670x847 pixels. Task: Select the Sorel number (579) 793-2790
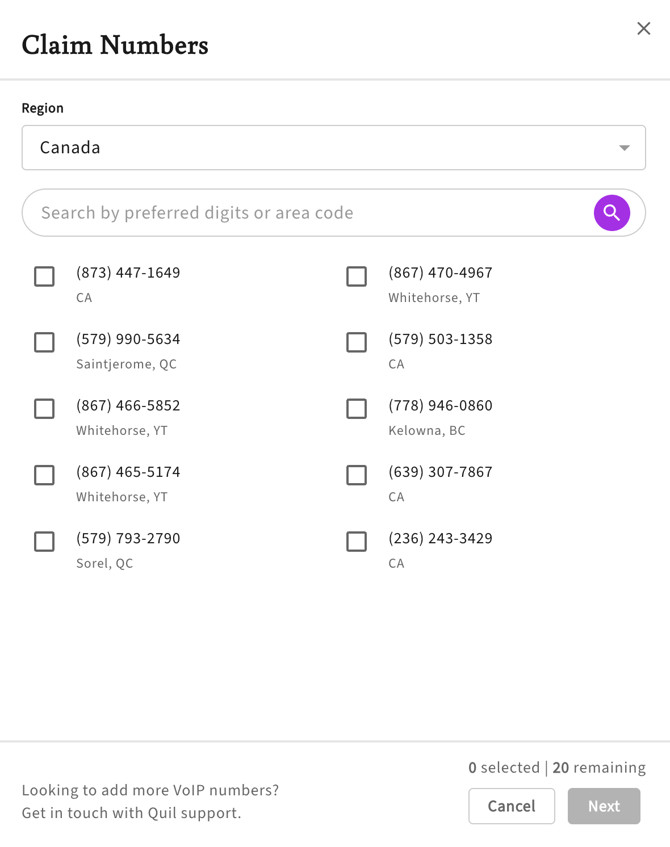pos(44,541)
